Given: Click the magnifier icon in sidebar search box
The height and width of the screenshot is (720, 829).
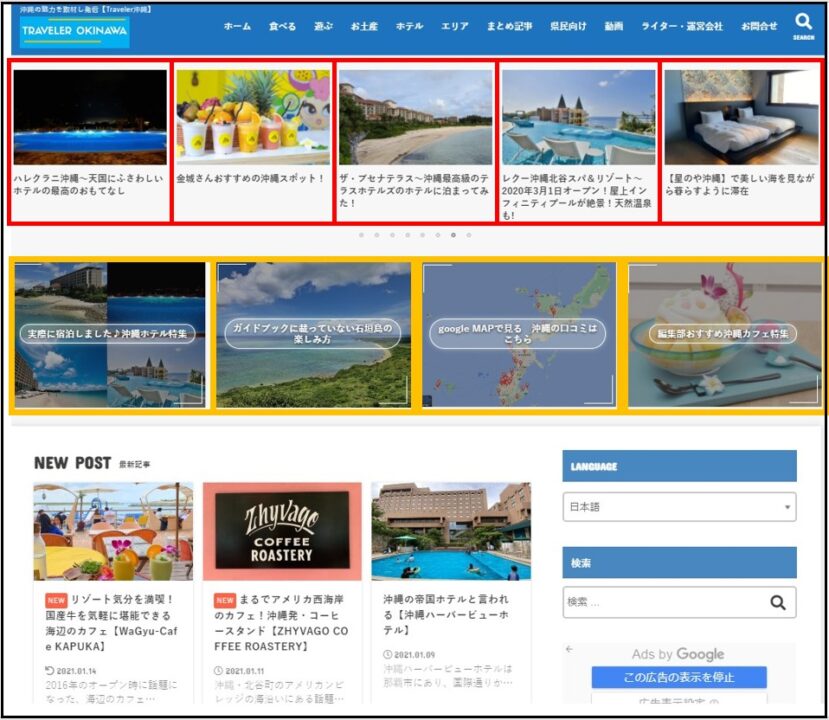Looking at the screenshot, I should (777, 602).
